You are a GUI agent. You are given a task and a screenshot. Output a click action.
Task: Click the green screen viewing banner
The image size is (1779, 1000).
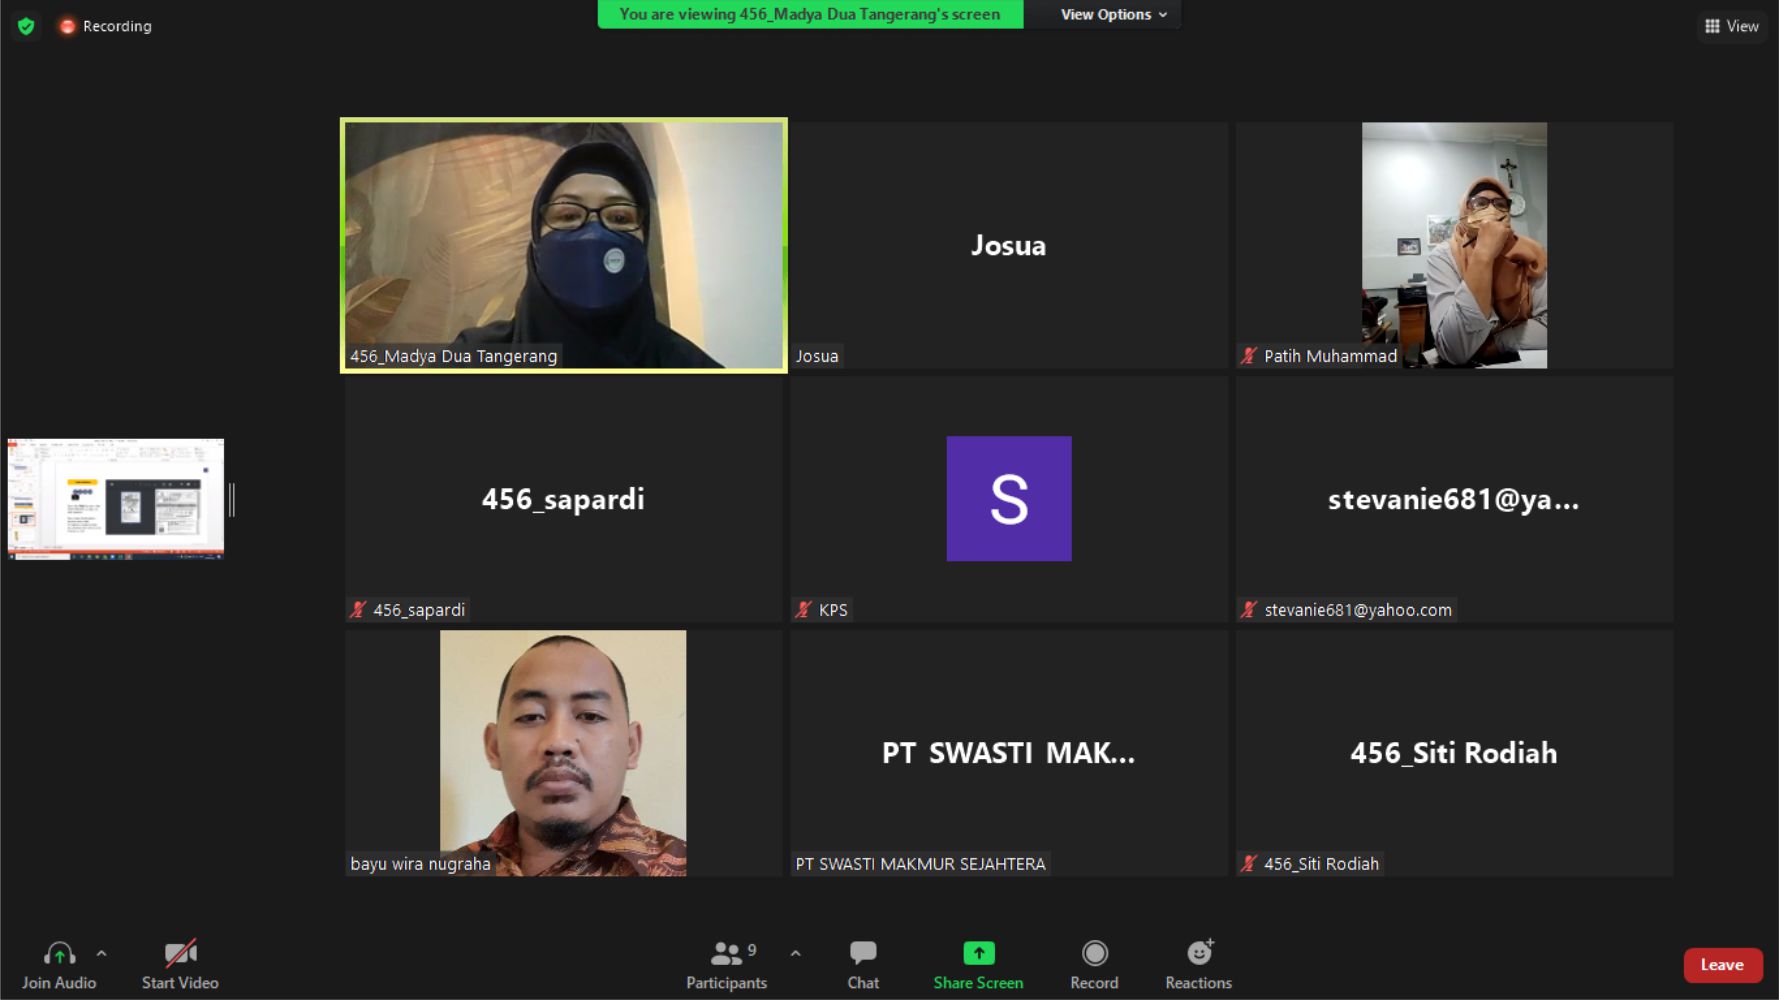[809, 14]
